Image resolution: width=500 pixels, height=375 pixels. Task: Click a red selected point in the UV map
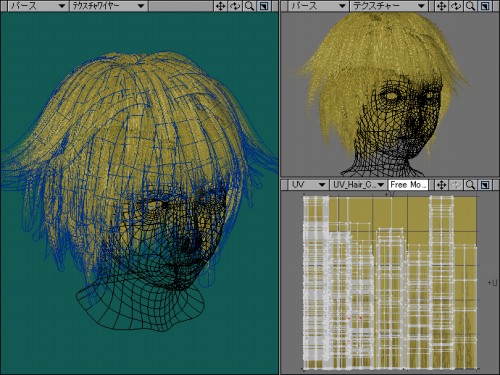360,318
